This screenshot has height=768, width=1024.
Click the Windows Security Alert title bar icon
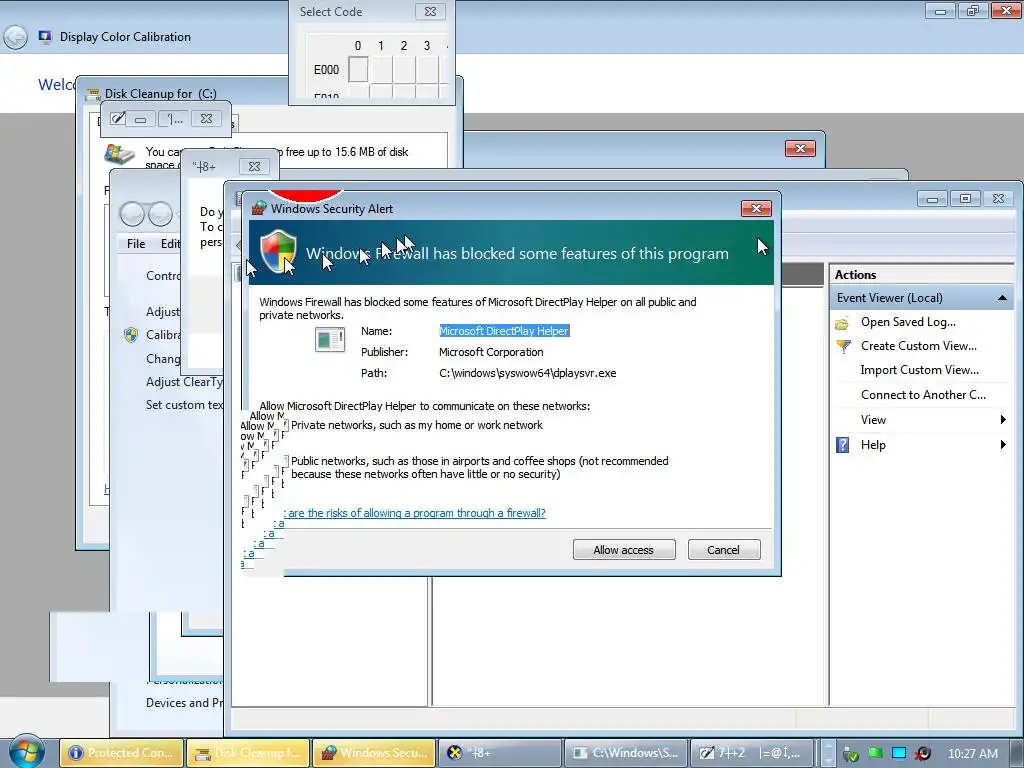pos(259,208)
